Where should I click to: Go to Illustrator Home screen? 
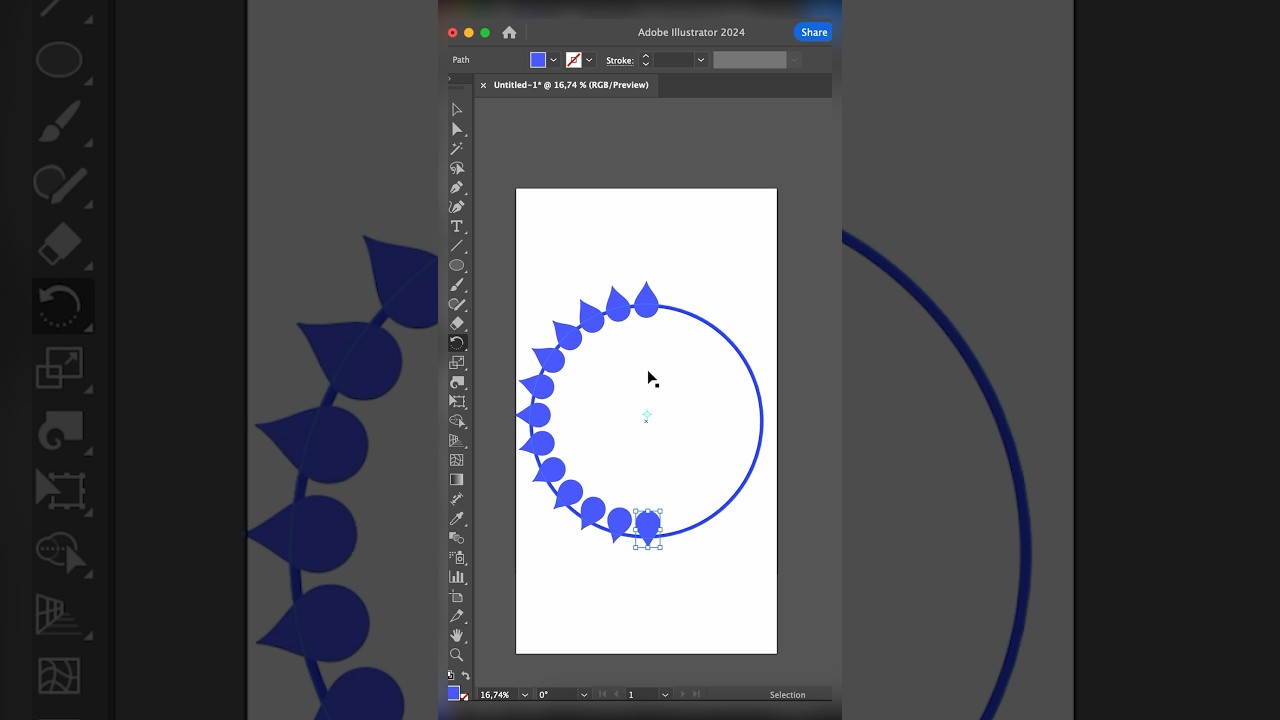tap(509, 32)
